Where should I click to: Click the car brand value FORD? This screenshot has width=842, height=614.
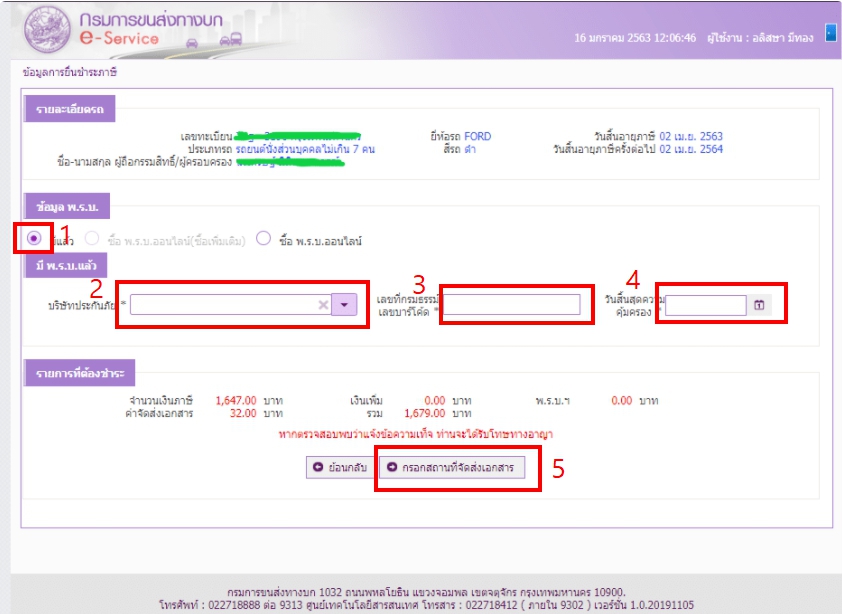(477, 136)
